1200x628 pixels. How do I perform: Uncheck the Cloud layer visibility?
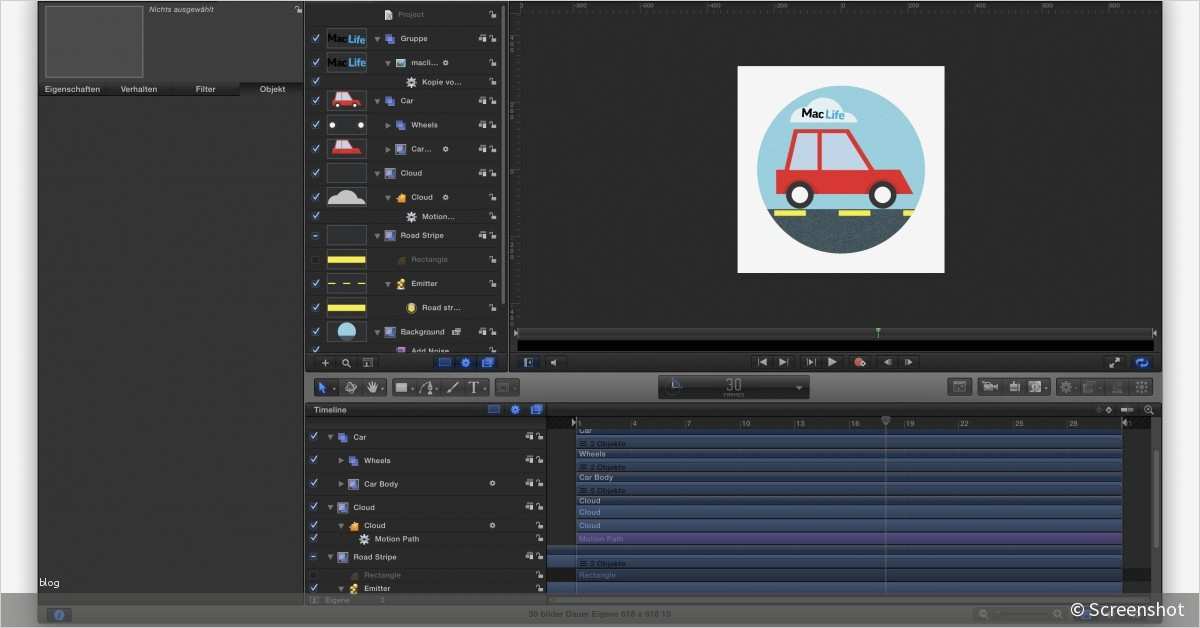point(314,173)
